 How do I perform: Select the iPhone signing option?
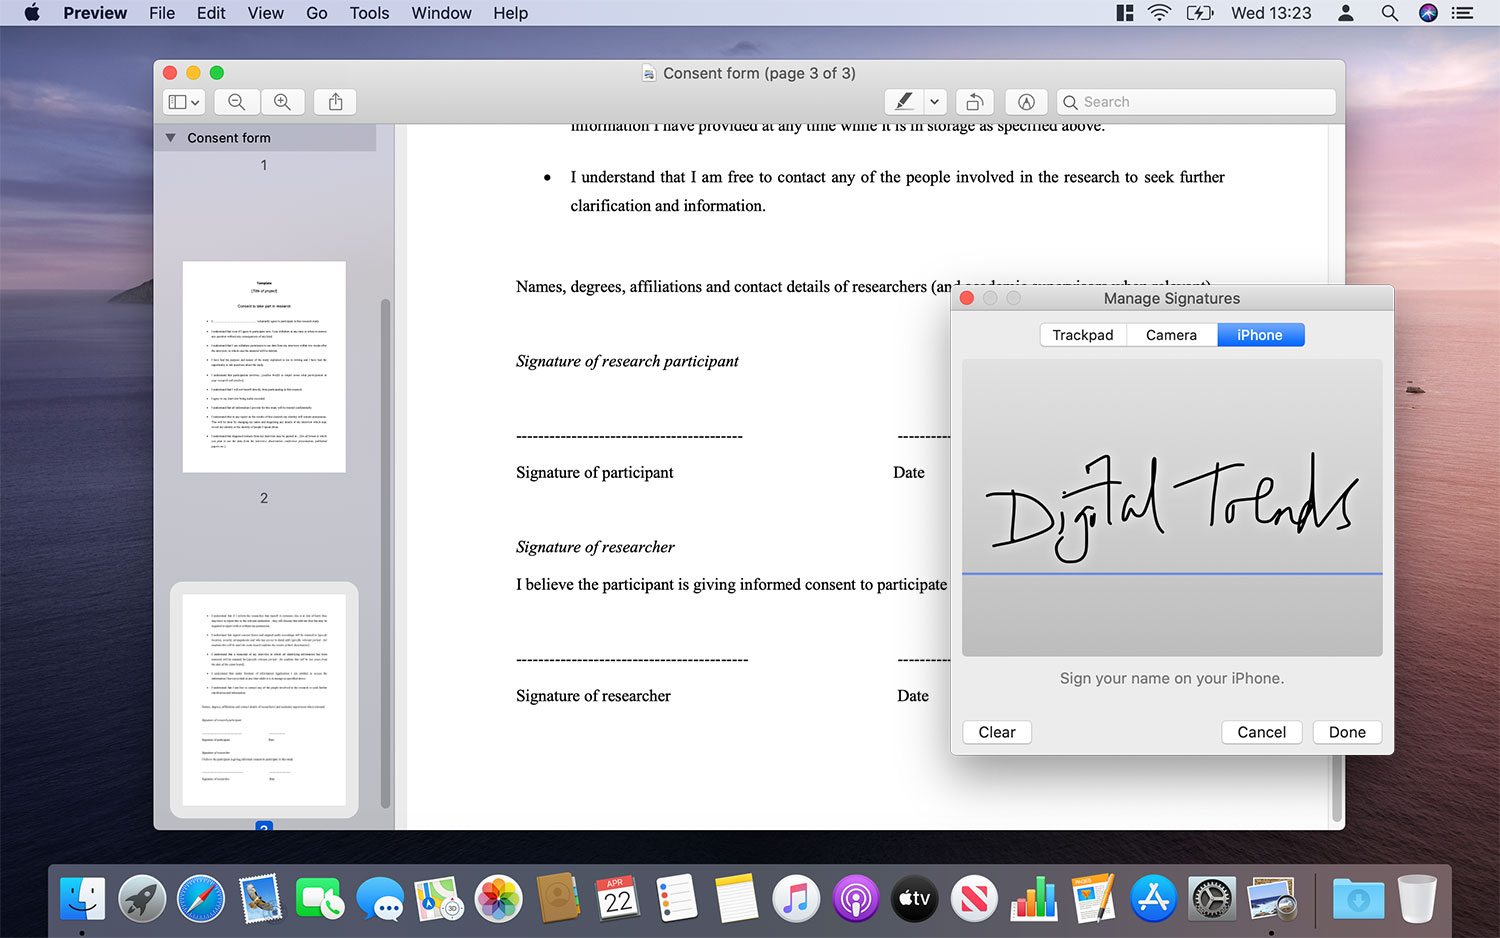point(1260,334)
